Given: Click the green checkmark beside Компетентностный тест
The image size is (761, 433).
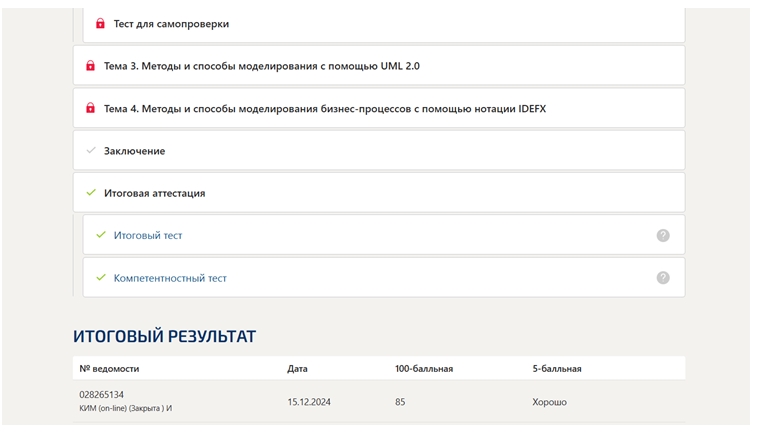Looking at the screenshot, I should 100,278.
